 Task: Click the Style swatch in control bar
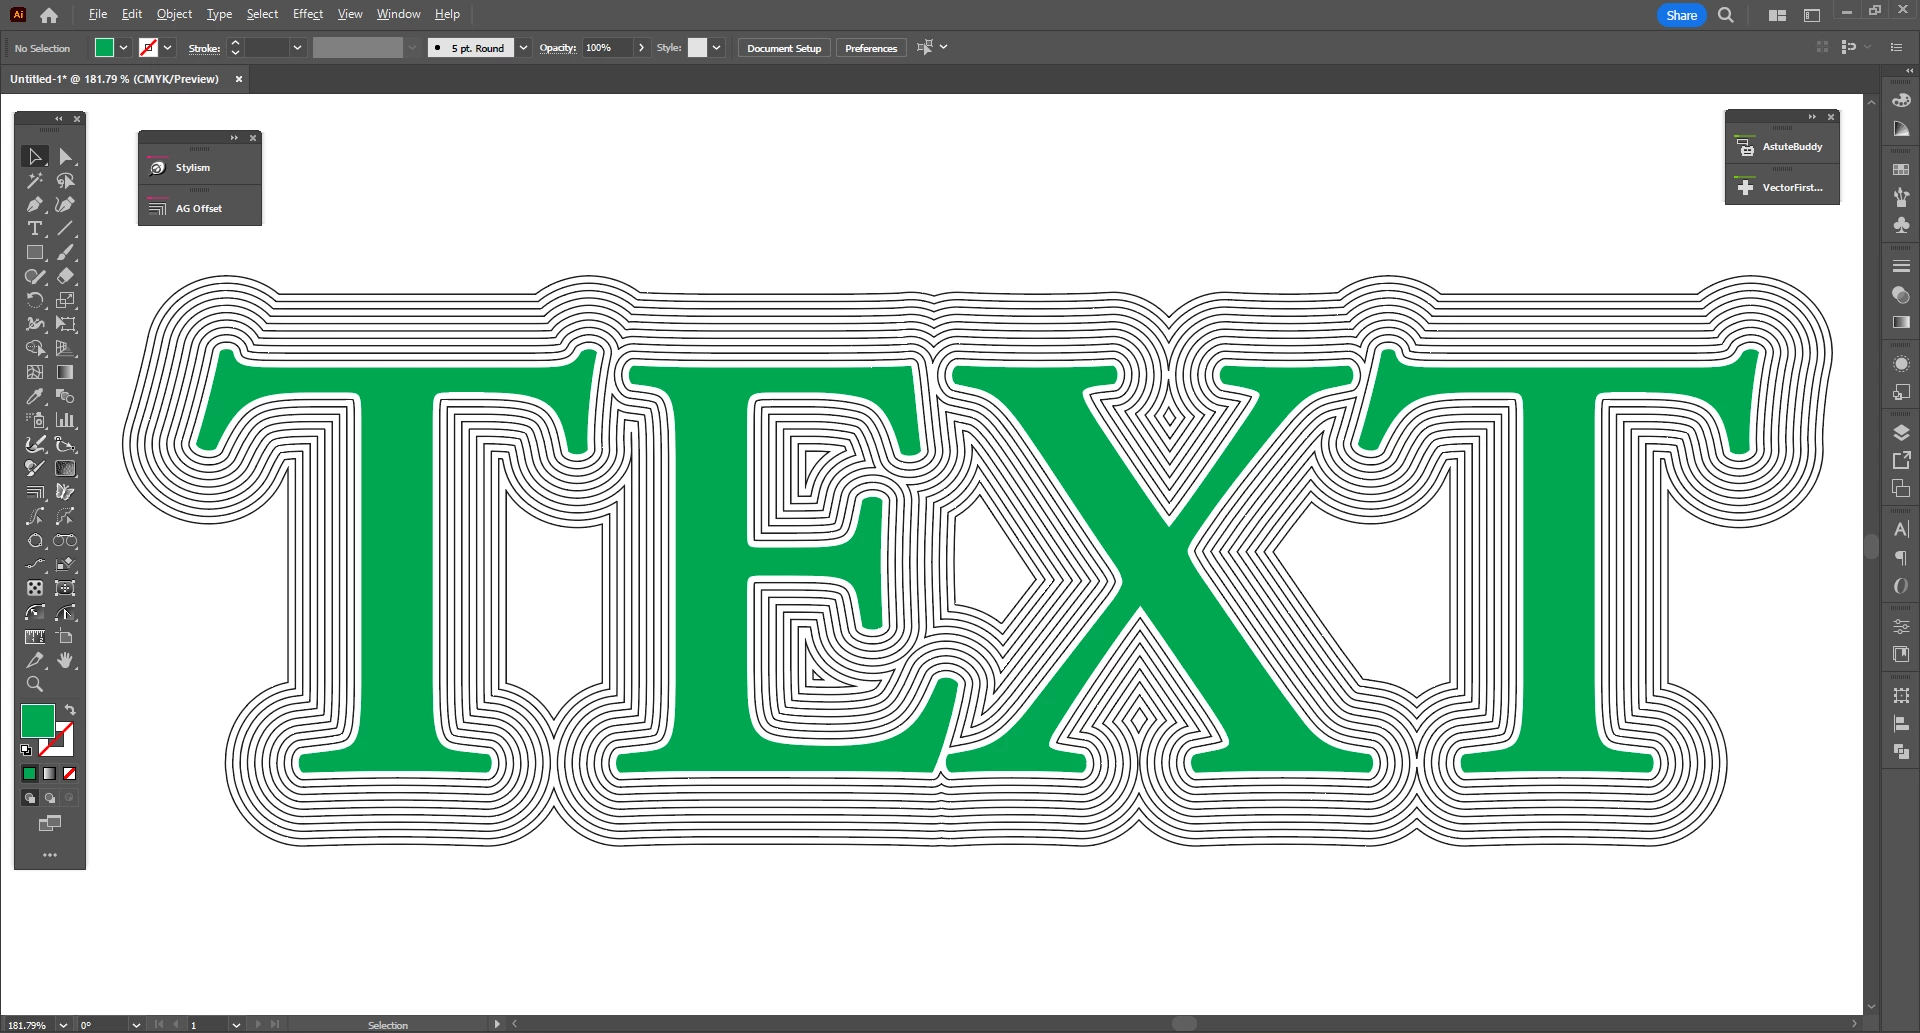tap(697, 48)
